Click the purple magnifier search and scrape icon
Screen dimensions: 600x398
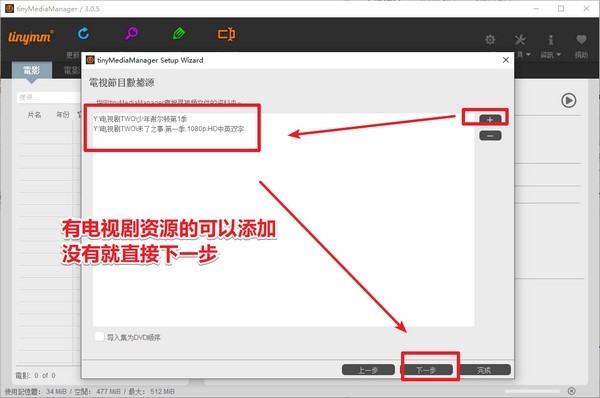tap(132, 34)
